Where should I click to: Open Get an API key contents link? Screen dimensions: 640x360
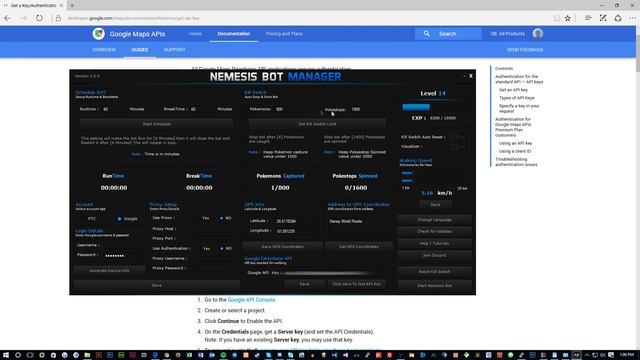pyautogui.click(x=513, y=90)
